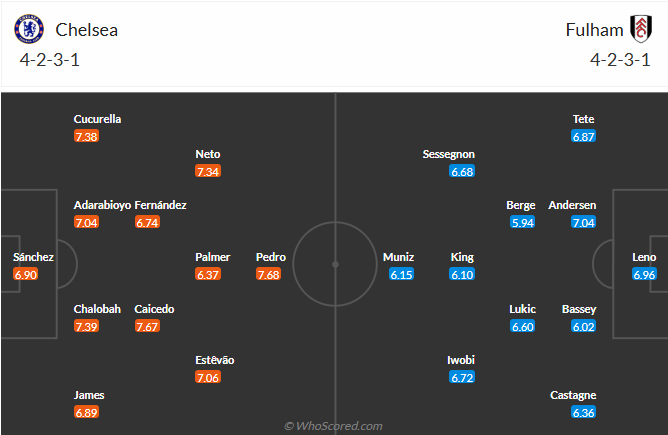Select Fulham team name heading

593,30
